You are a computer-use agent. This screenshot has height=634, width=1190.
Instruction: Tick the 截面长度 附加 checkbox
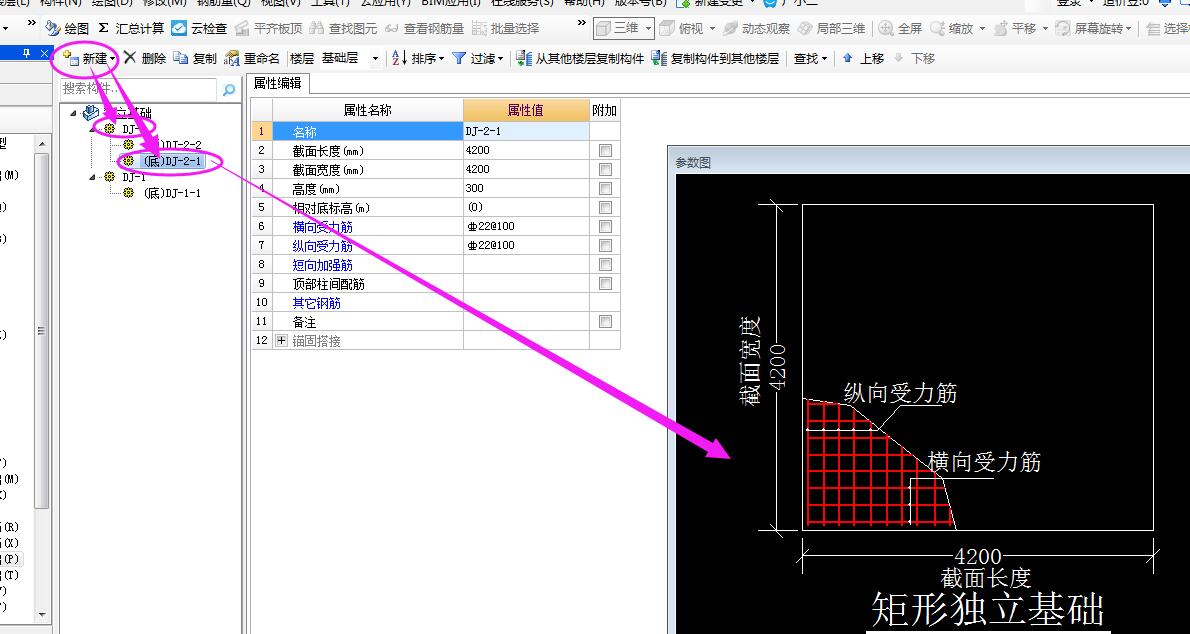[x=605, y=150]
